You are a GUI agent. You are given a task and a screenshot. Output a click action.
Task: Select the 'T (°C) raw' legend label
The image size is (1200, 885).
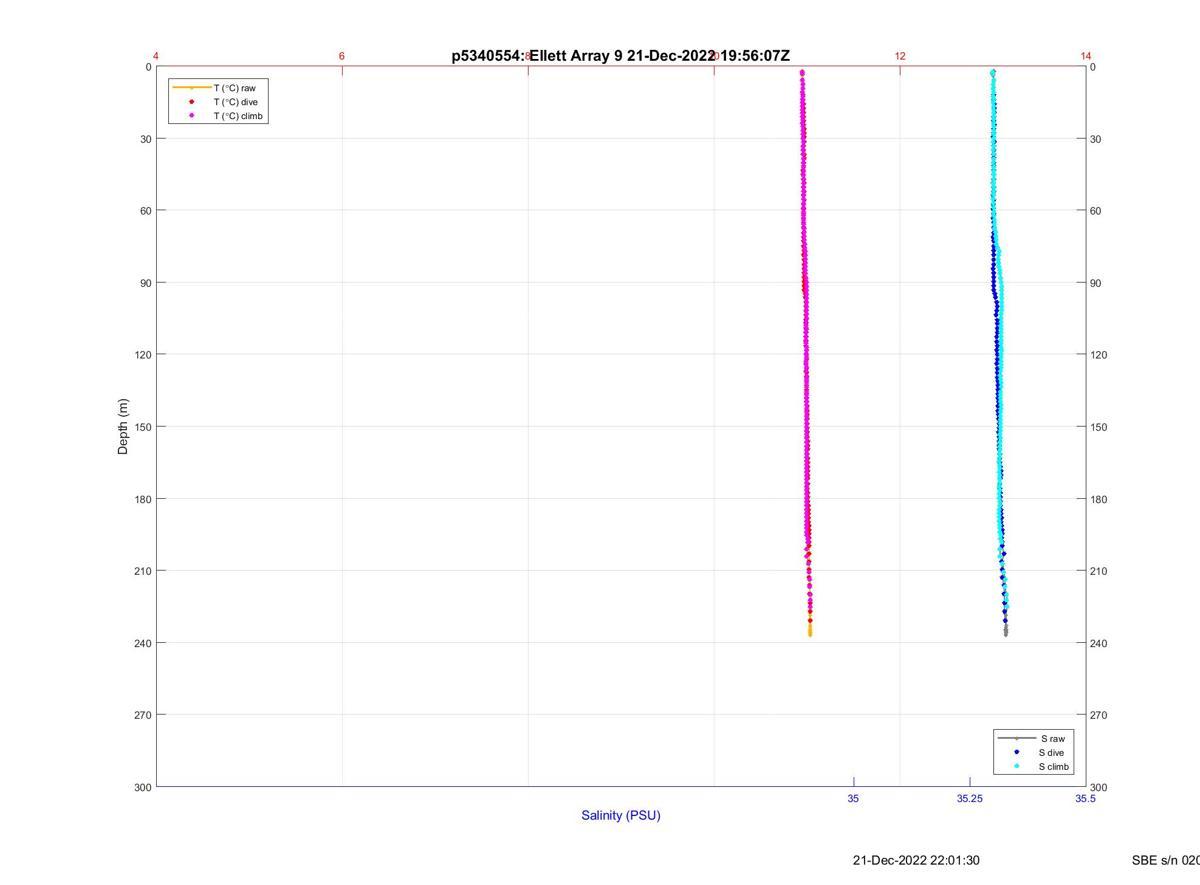234,88
